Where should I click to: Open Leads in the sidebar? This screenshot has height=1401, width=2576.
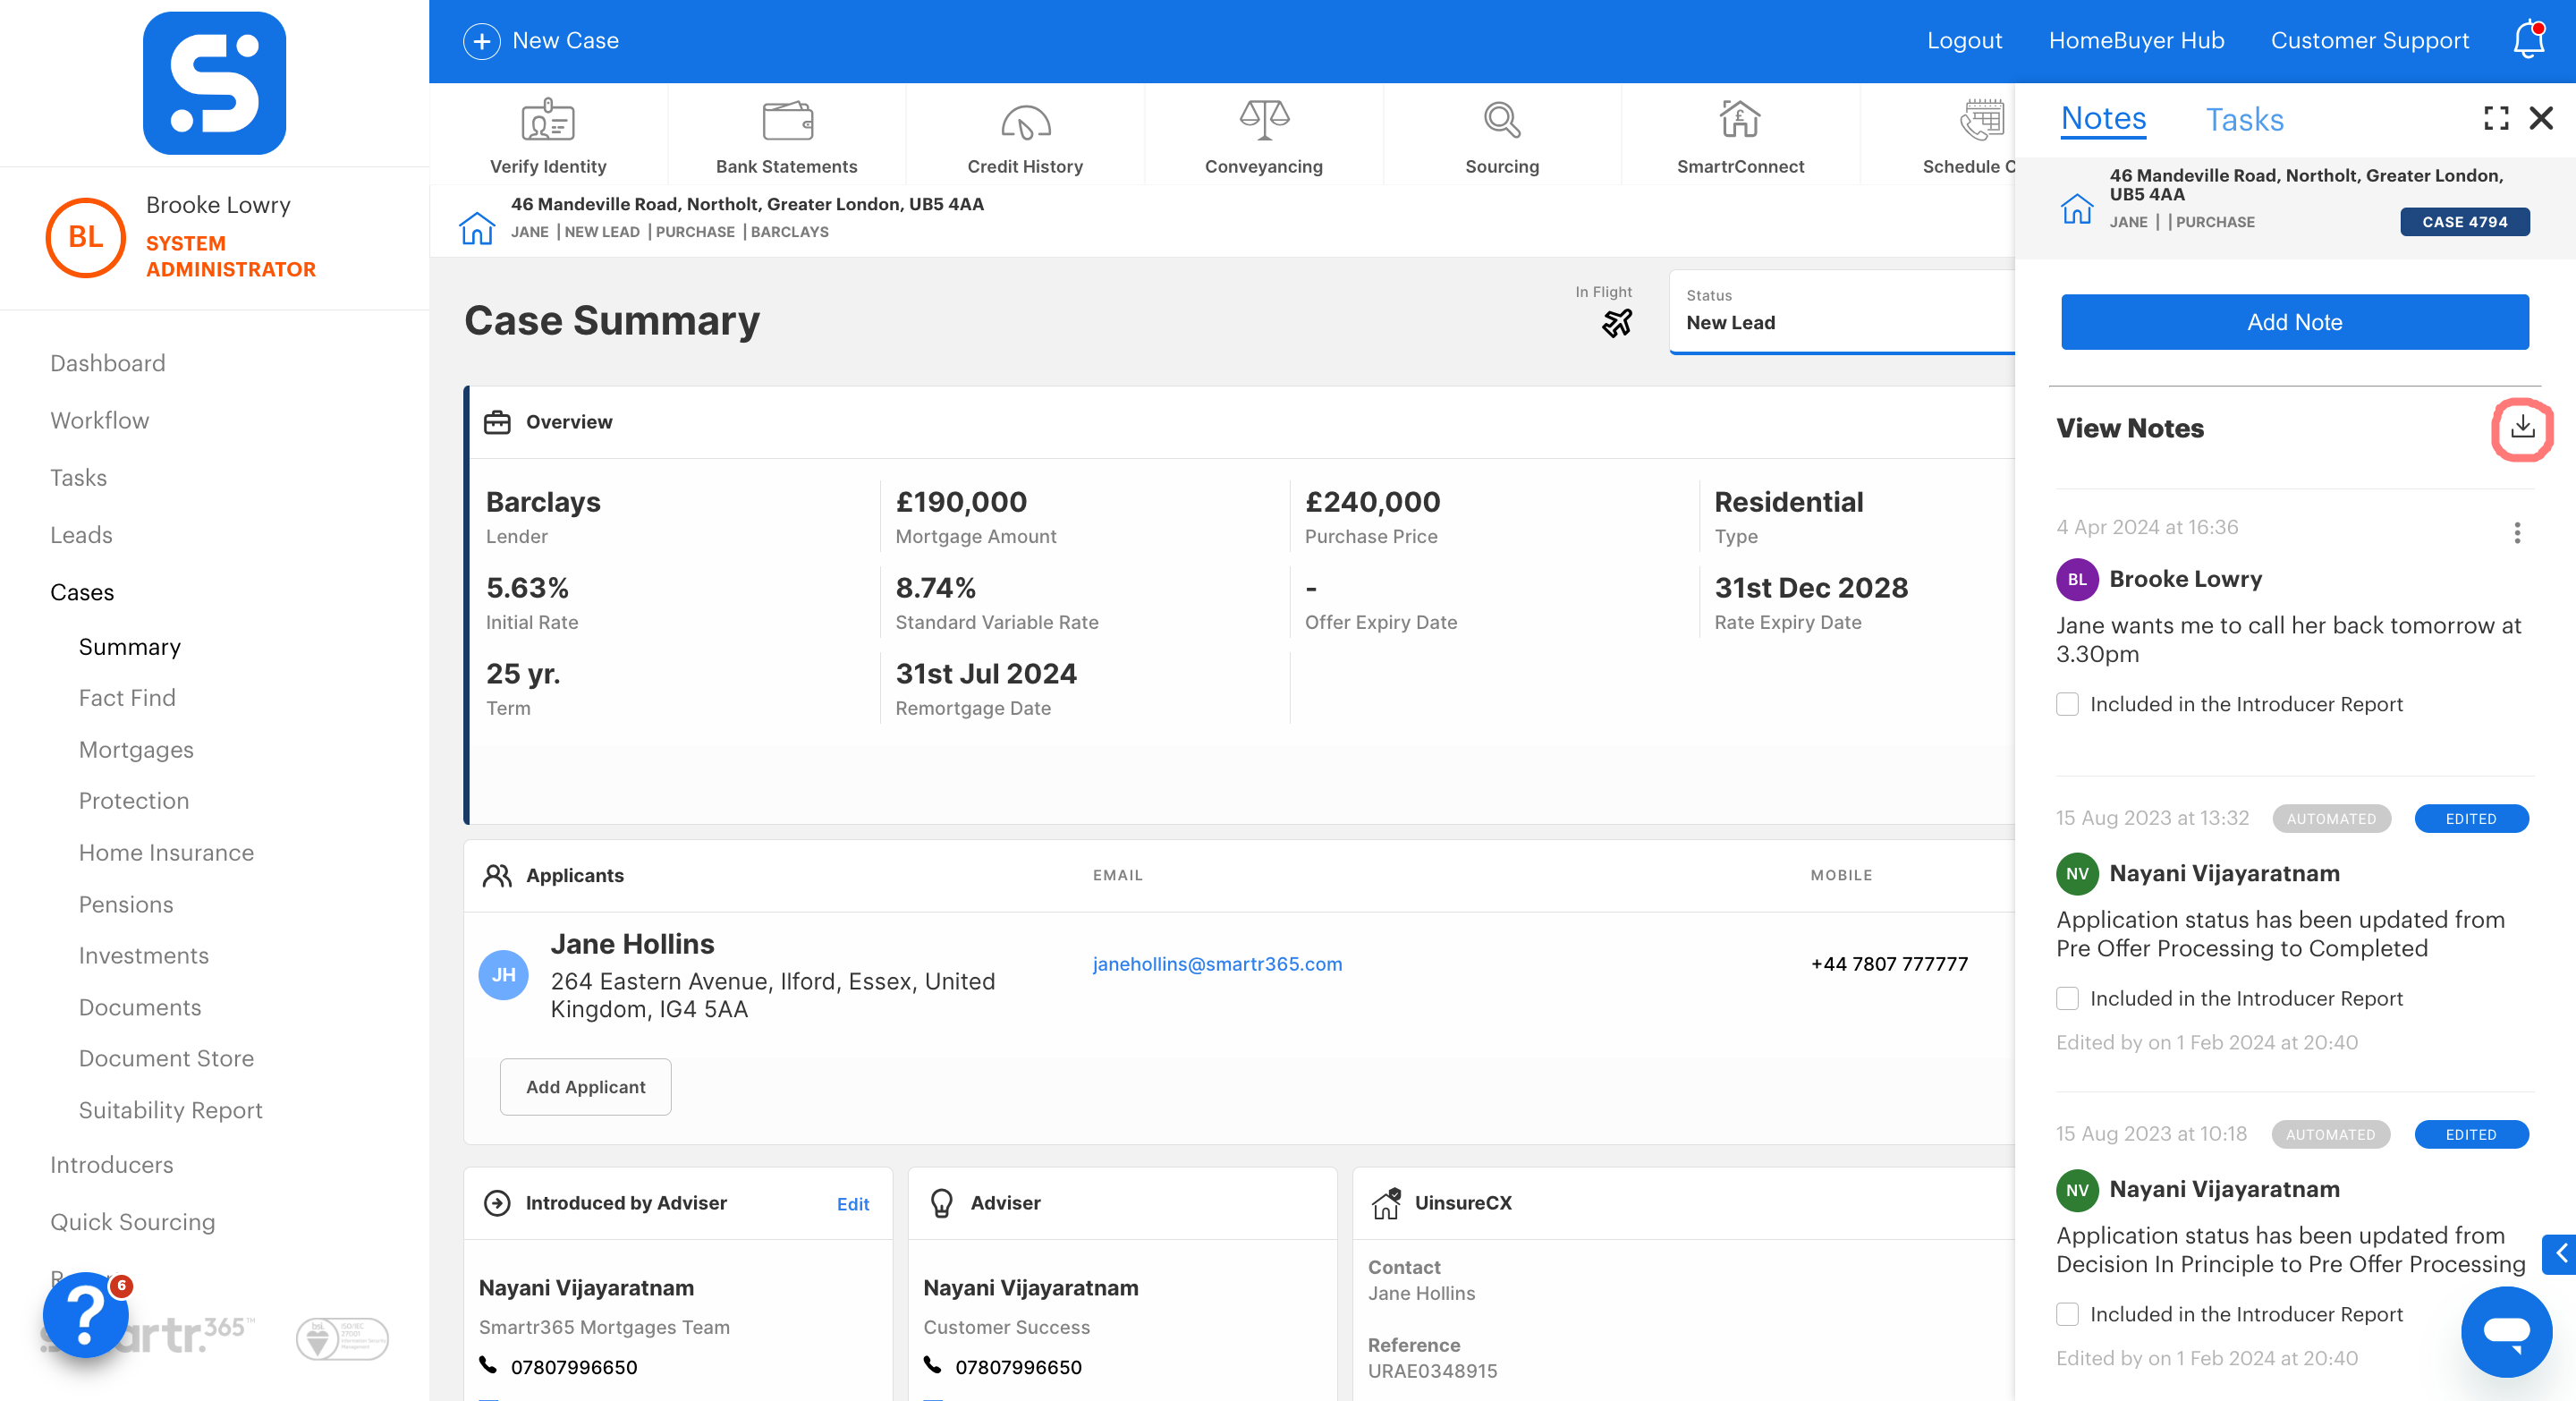click(x=81, y=535)
